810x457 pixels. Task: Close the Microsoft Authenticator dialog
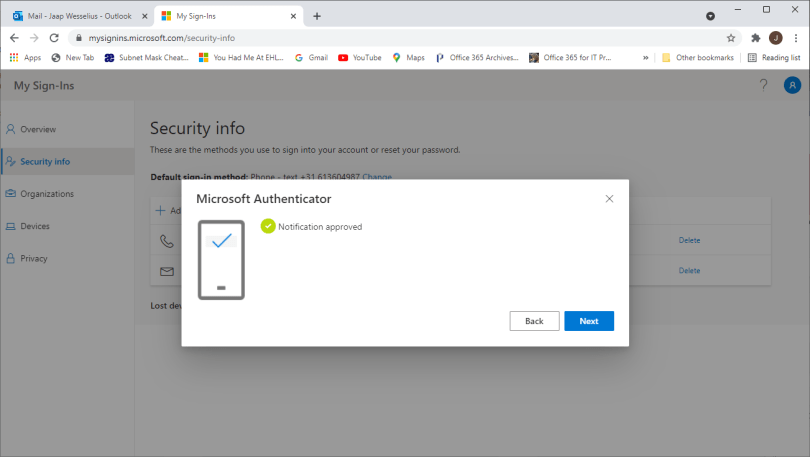click(610, 199)
